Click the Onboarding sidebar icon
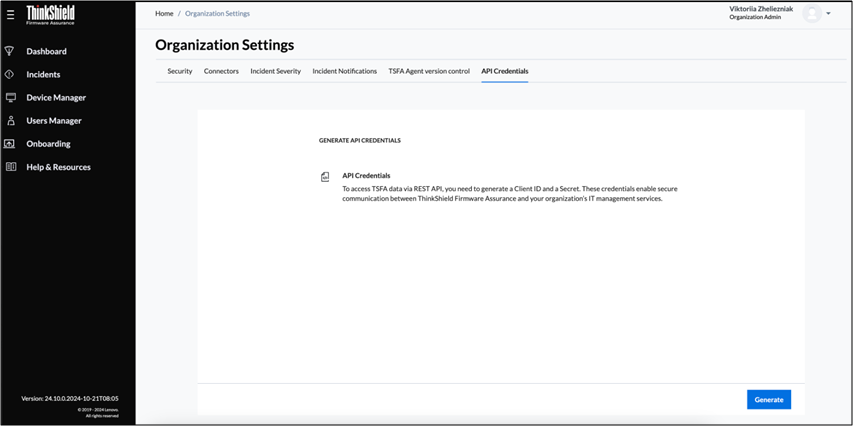Viewport: 853px width, 426px height. click(x=10, y=144)
